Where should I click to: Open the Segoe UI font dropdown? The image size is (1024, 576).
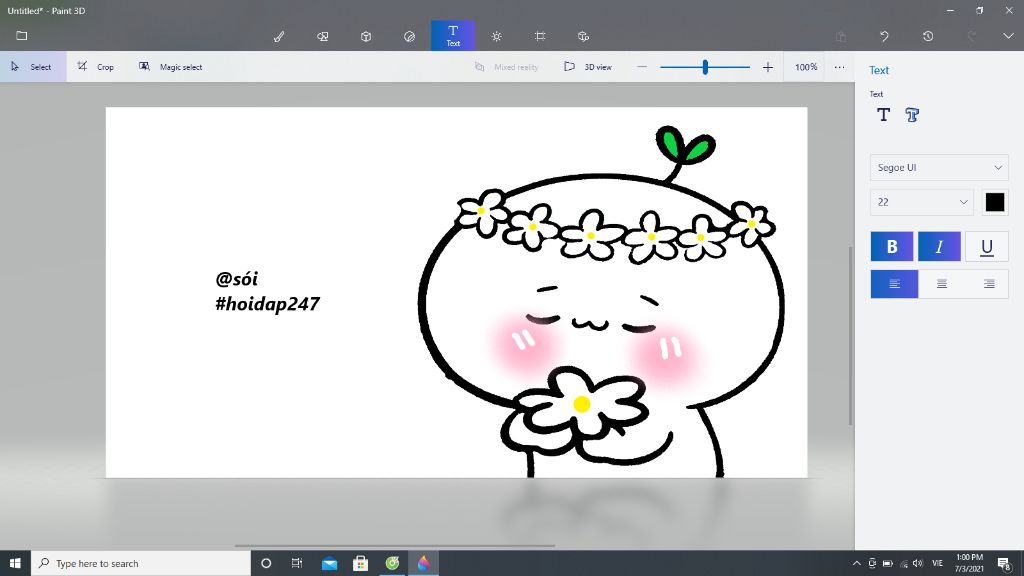(x=939, y=168)
